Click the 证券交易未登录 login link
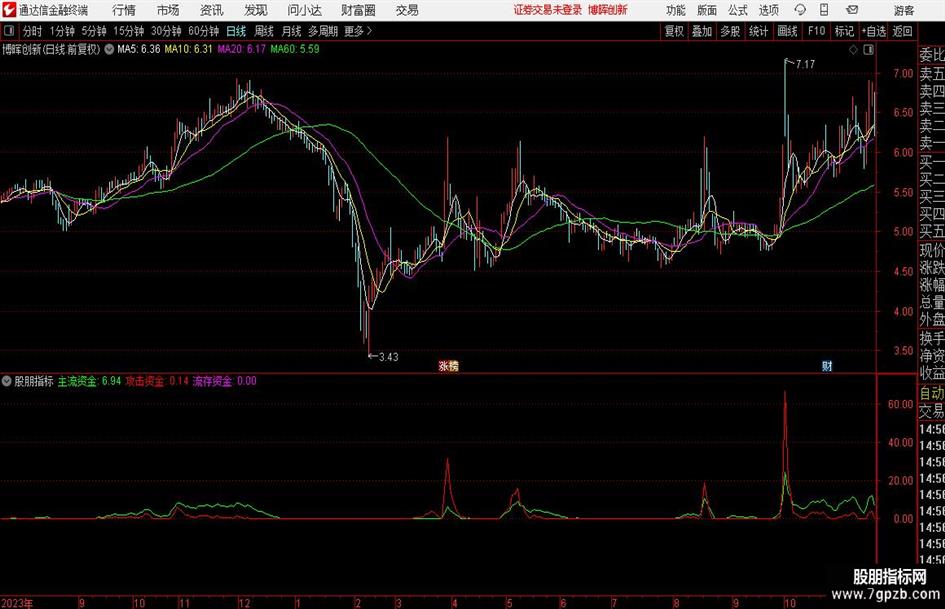Viewport: 945px width, 609px height. 548,10
